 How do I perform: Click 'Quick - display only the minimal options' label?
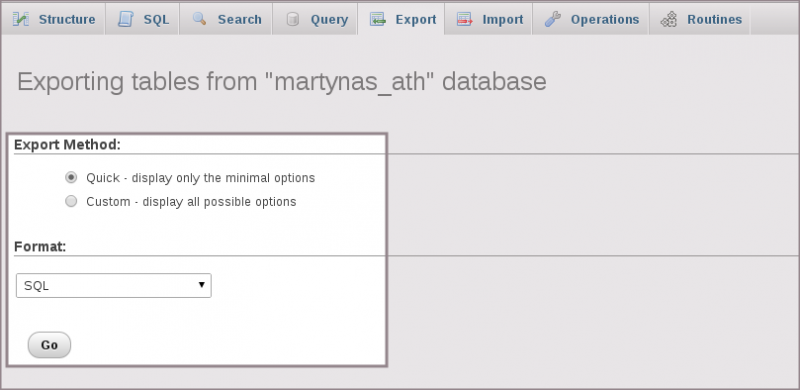click(201, 178)
